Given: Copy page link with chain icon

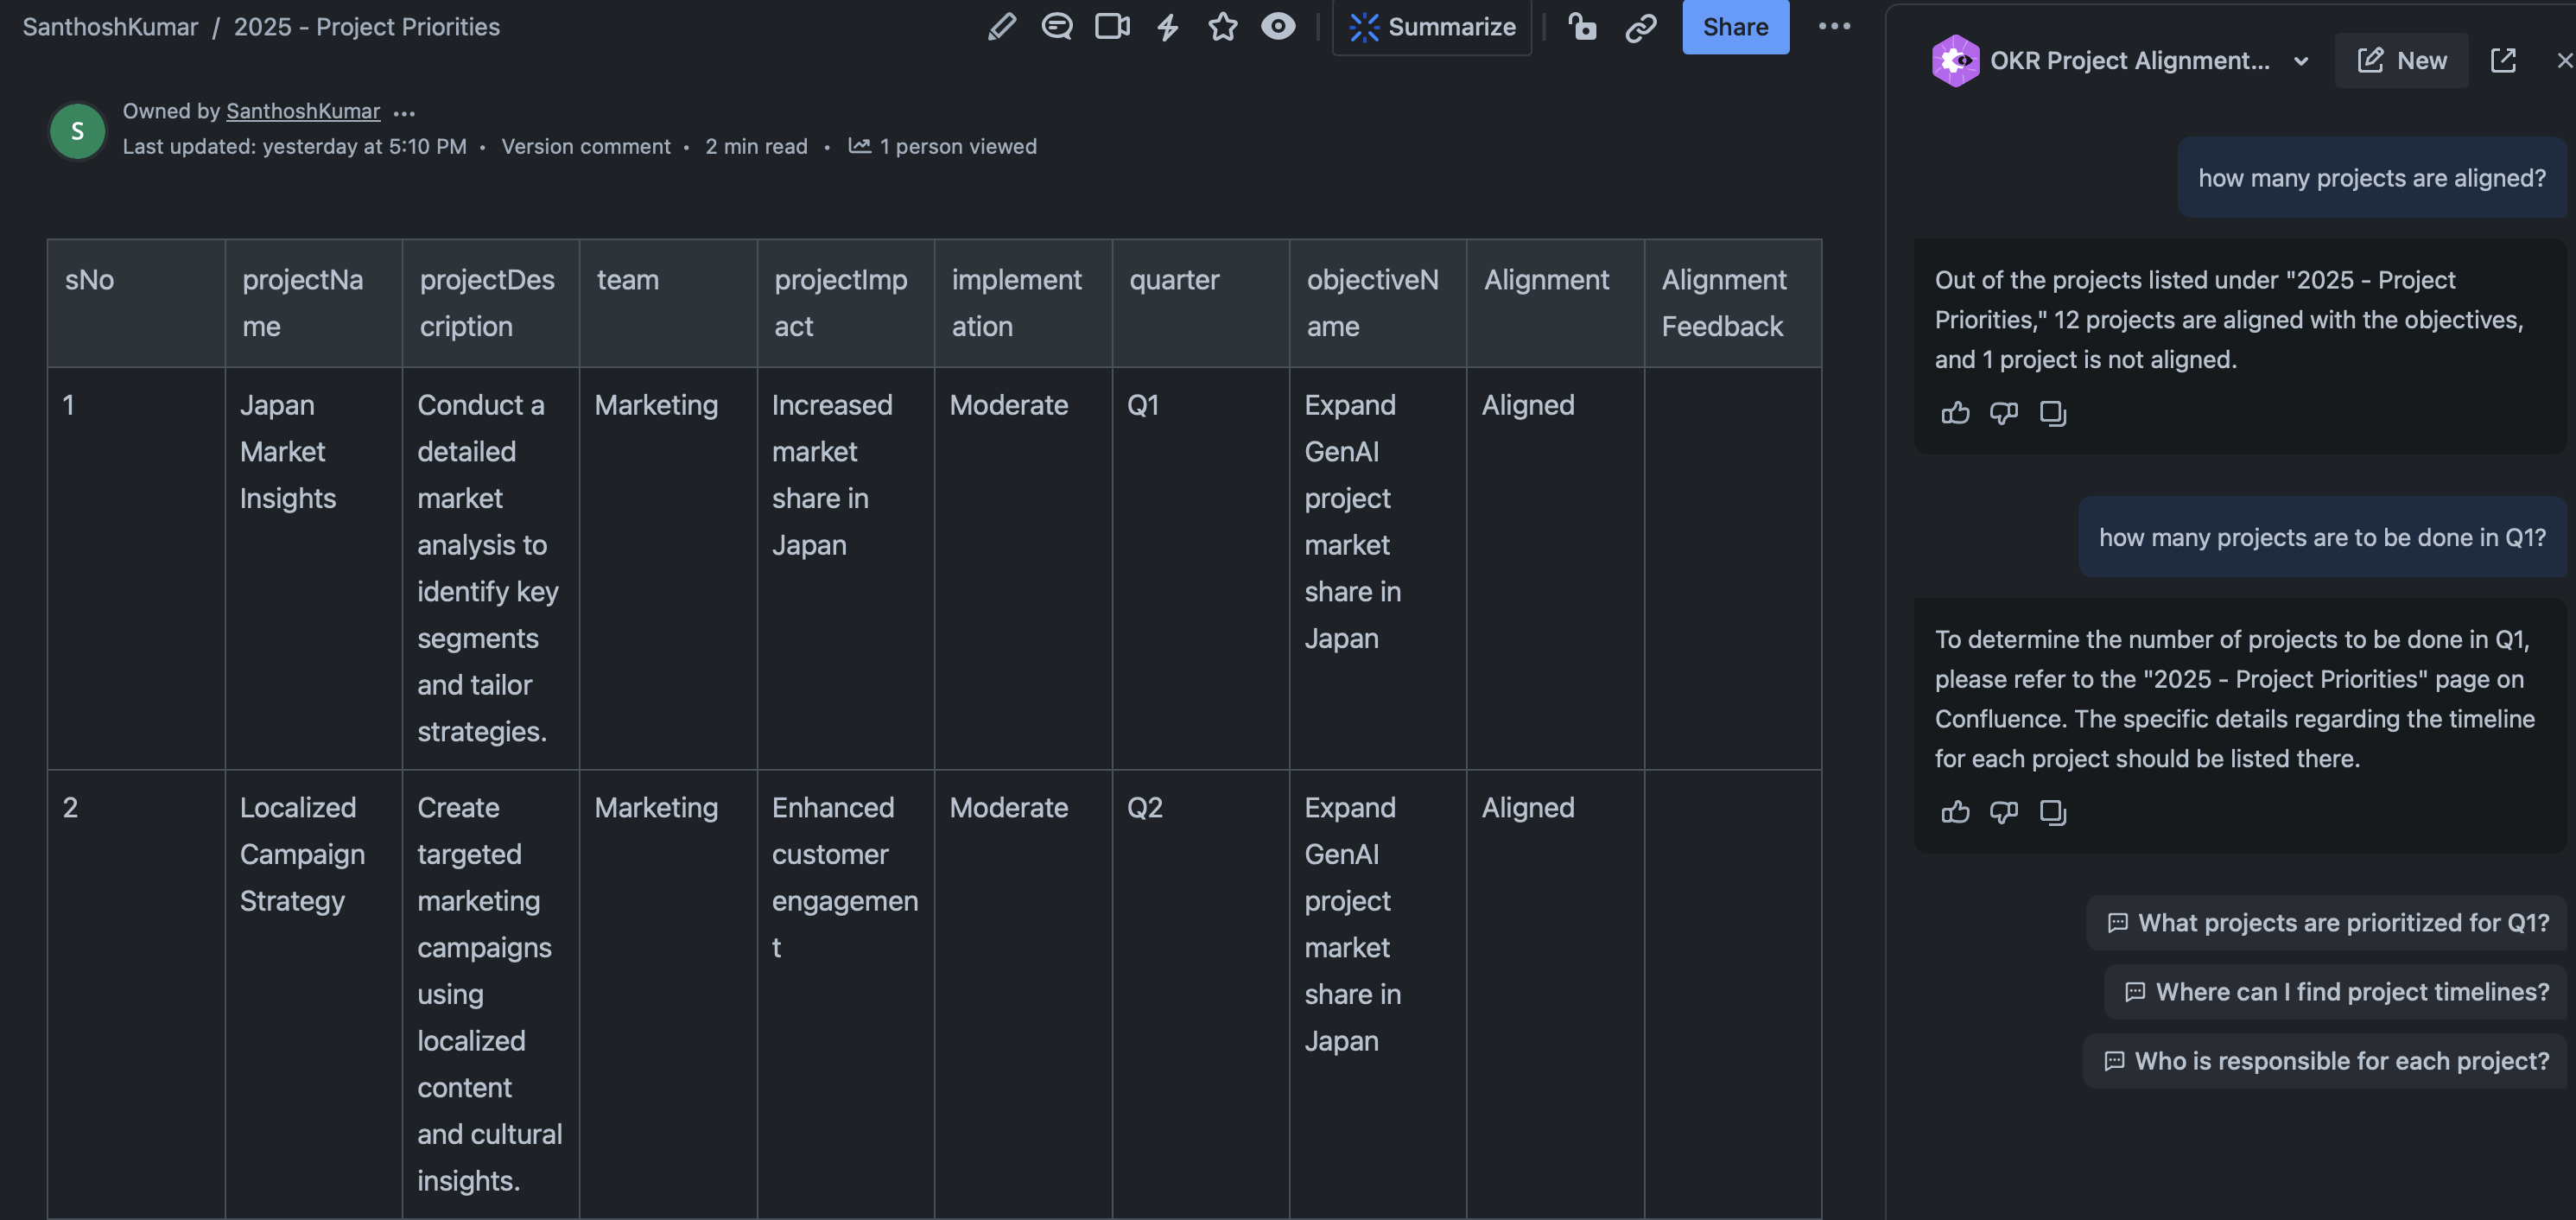Looking at the screenshot, I should tap(1640, 27).
